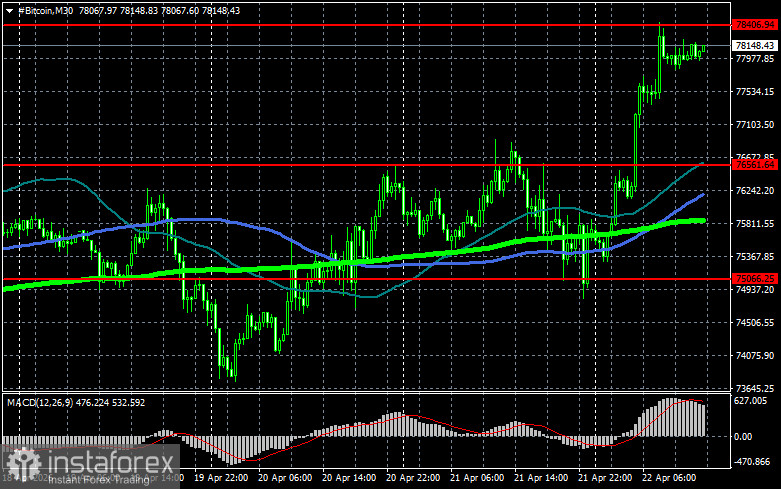The image size is (781, 489).
Task: Click the 76242.20 price axis label
Action: click(755, 191)
